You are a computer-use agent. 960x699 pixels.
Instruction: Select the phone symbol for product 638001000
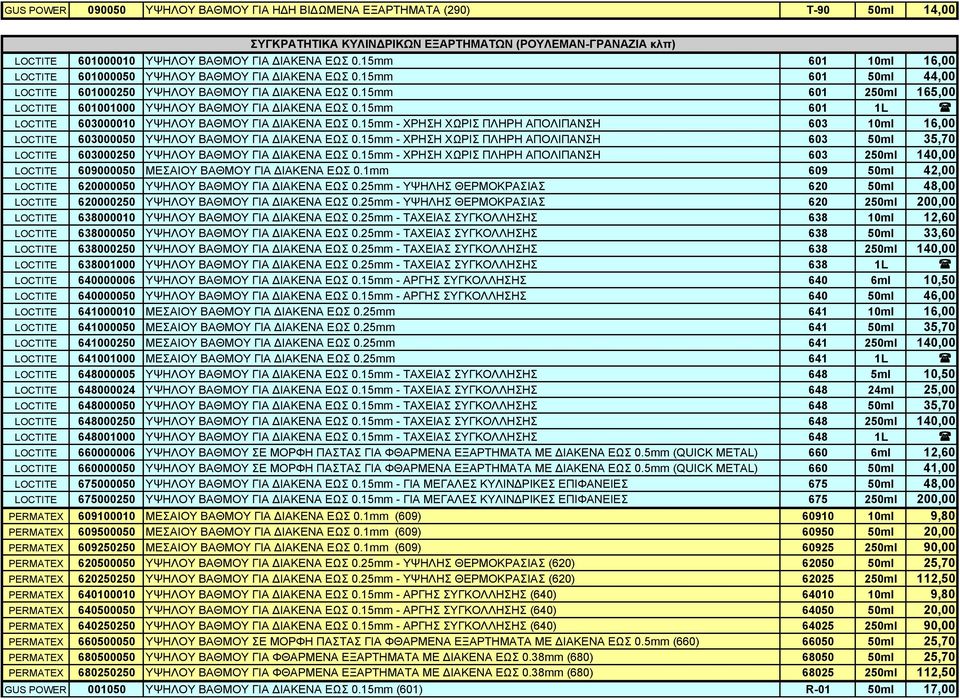[945, 264]
